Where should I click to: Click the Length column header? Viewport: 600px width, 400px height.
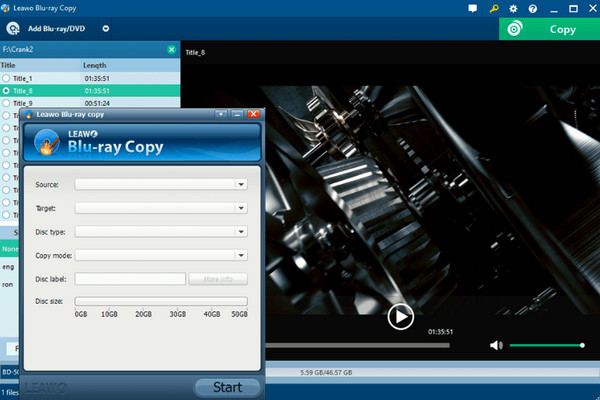95,65
